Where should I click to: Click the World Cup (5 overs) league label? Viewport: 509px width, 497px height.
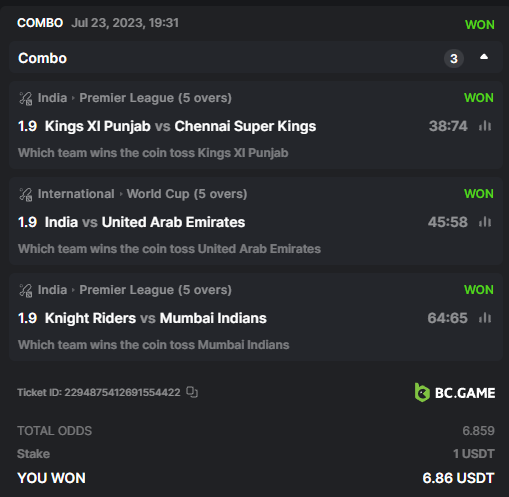click(187, 194)
